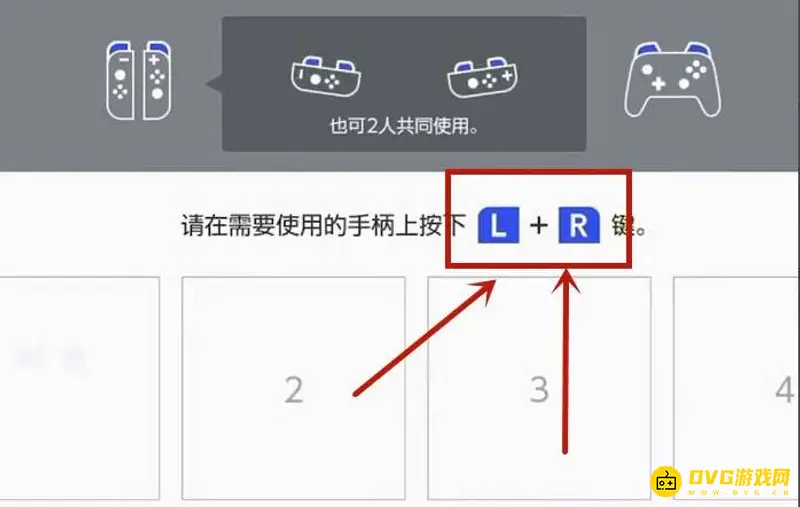Screen dimensions: 800x507
Task: Click the DVG游戏网 watermark text
Action: pos(739,477)
